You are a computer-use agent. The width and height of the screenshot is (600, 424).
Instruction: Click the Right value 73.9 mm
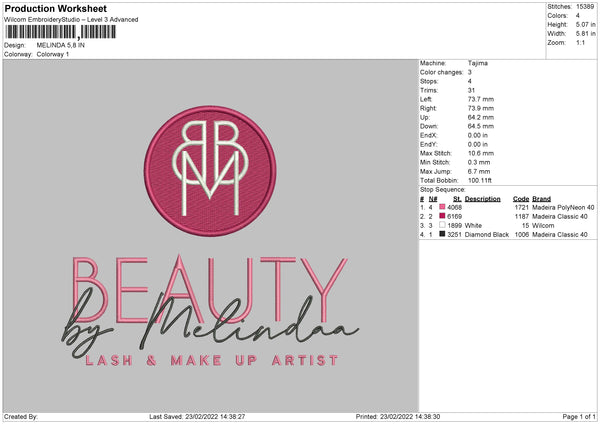coord(481,108)
